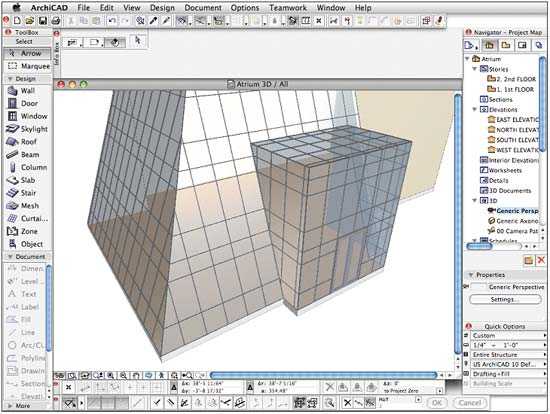
Task: Click the Cancel button
Action: (470, 403)
